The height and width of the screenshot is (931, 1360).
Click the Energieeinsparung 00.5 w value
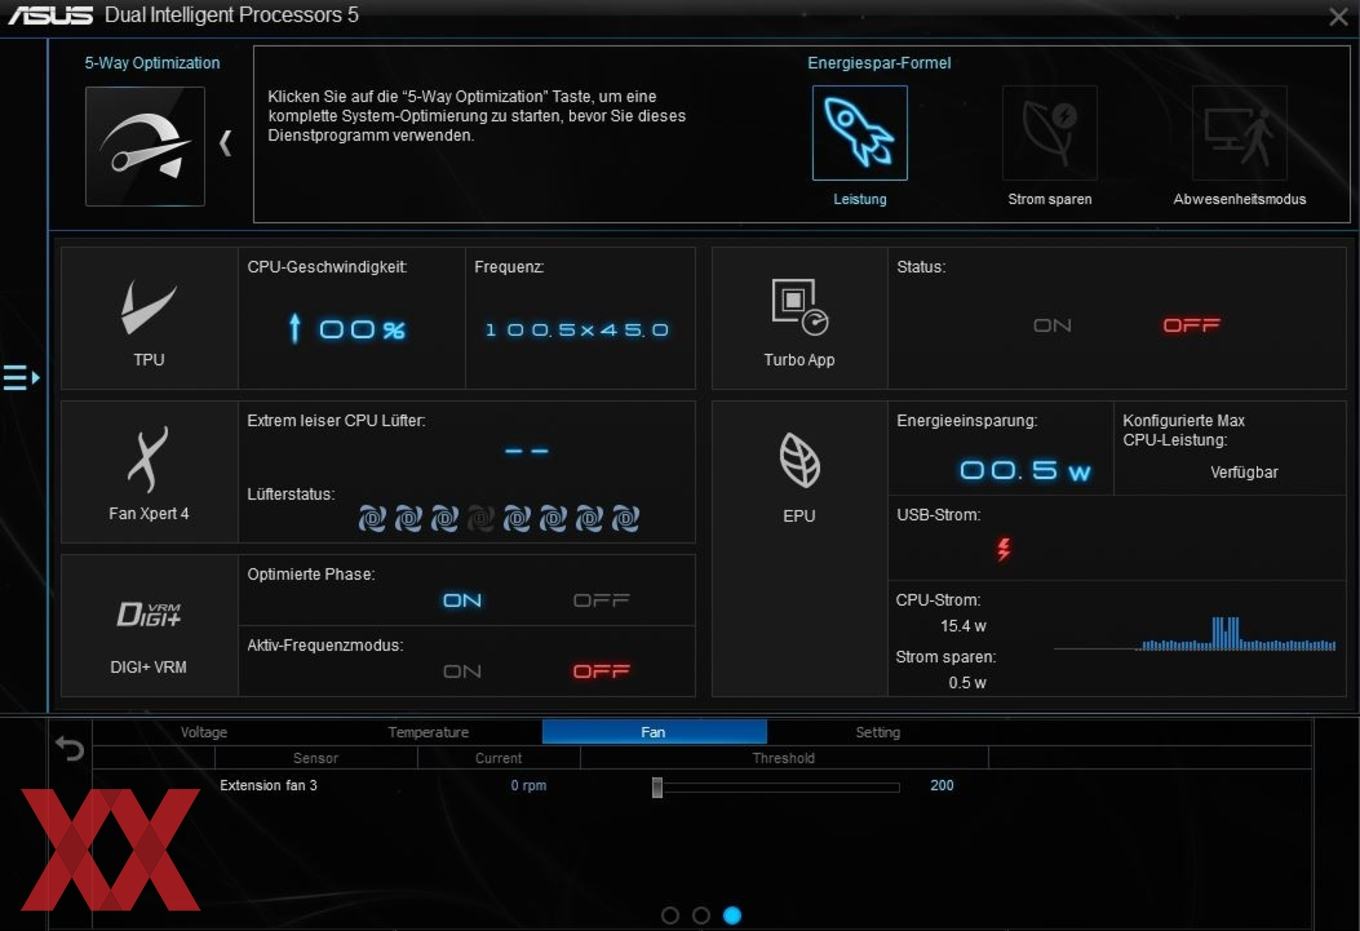tap(1025, 470)
